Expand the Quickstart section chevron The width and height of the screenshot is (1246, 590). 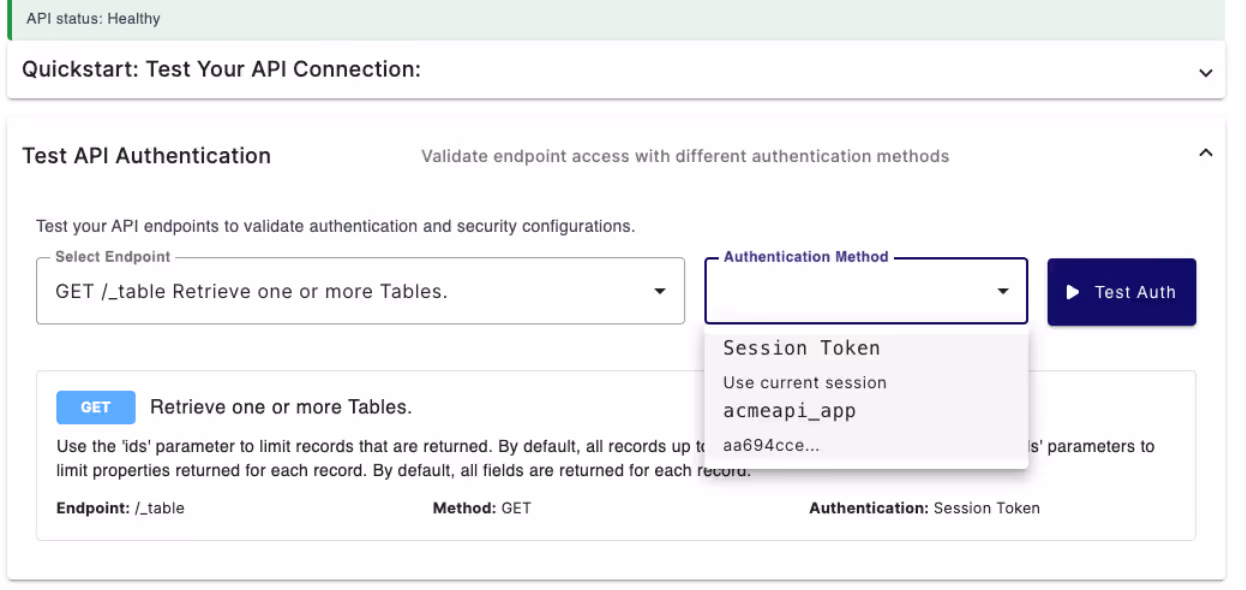pyautogui.click(x=1205, y=73)
